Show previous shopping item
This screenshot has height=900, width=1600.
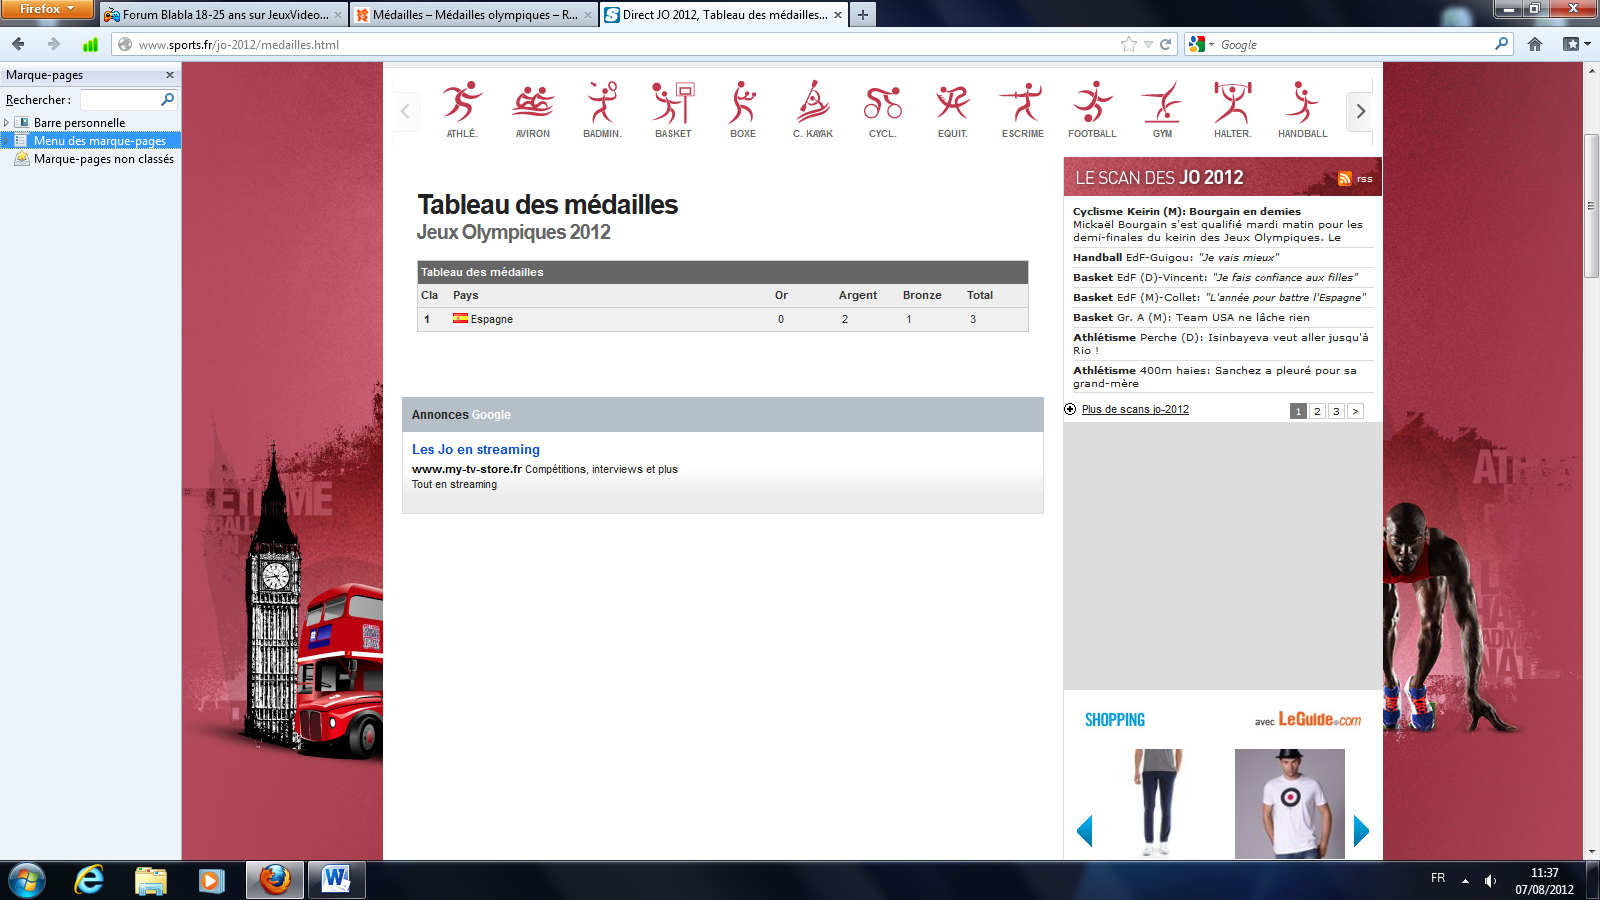pyautogui.click(x=1084, y=831)
